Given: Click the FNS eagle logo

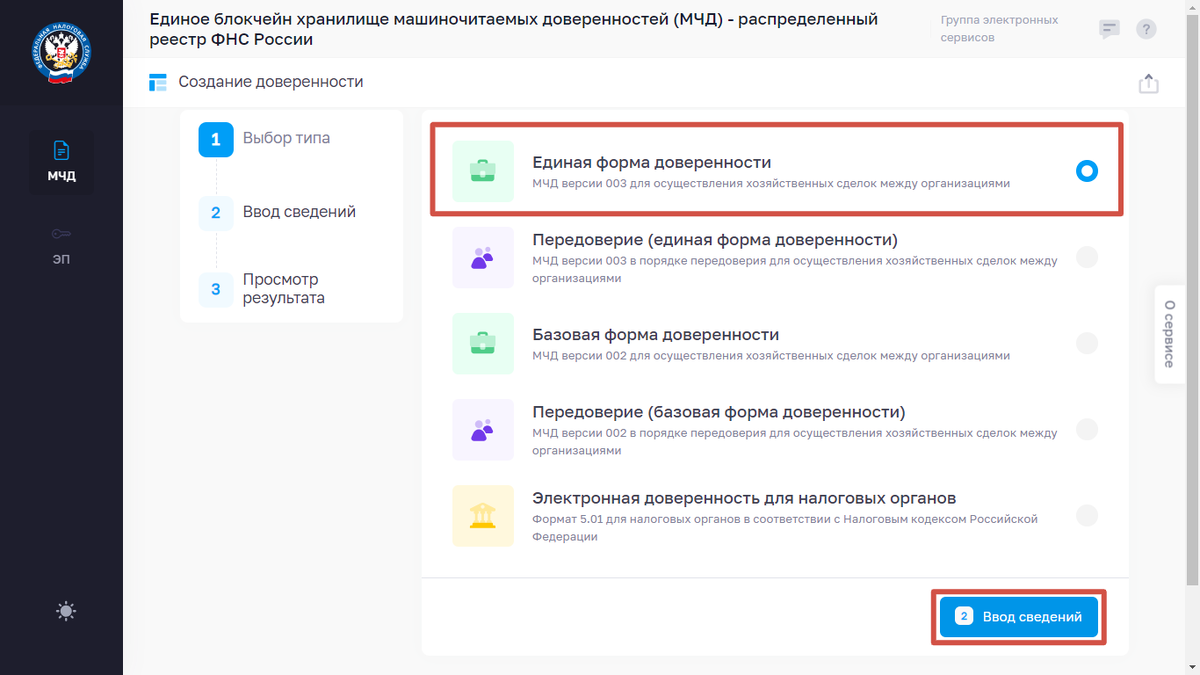Looking at the screenshot, I should (x=61, y=53).
